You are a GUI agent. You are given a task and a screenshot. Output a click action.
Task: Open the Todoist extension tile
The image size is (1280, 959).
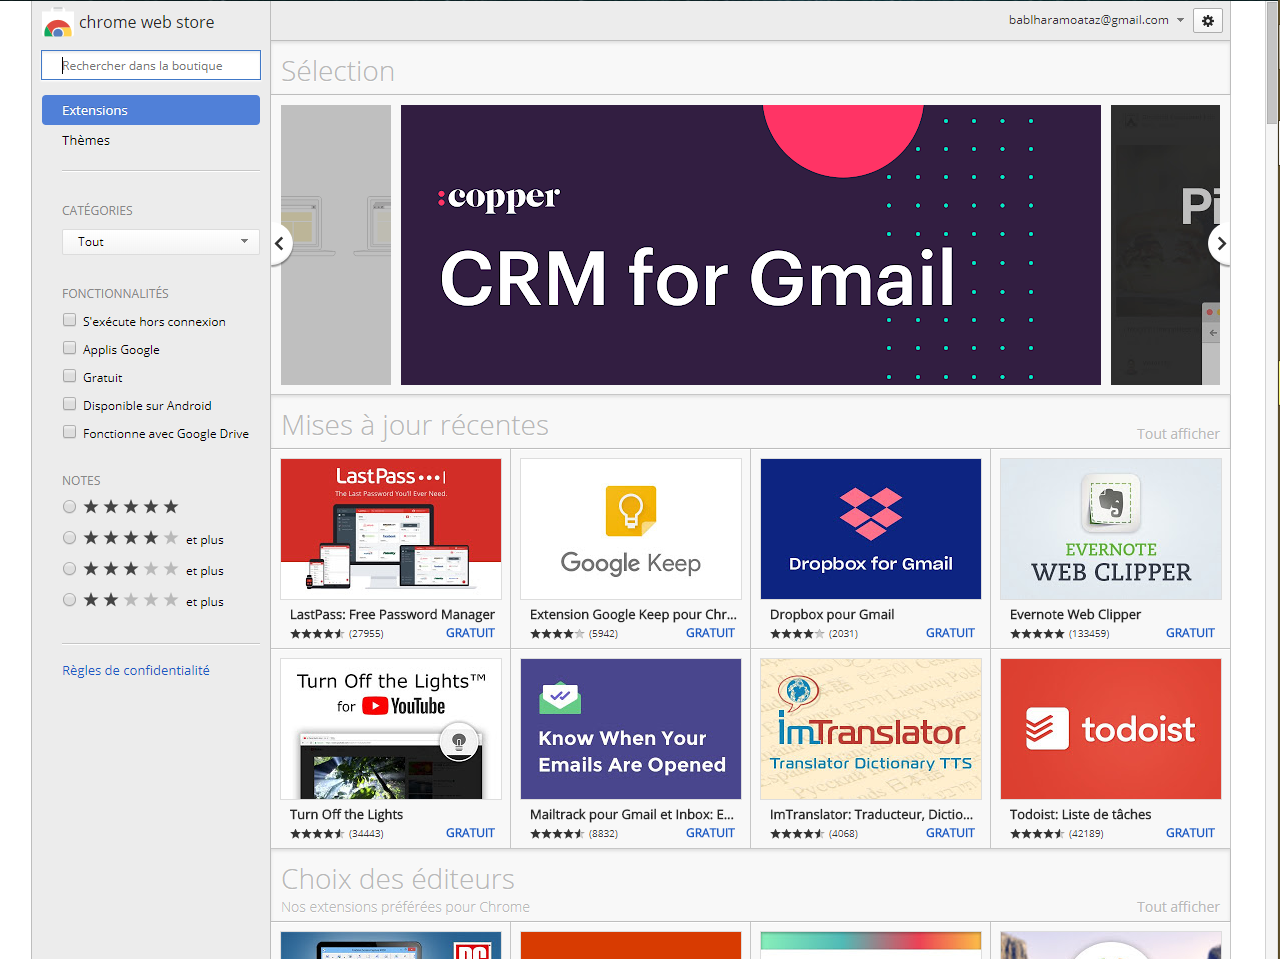1111,729
